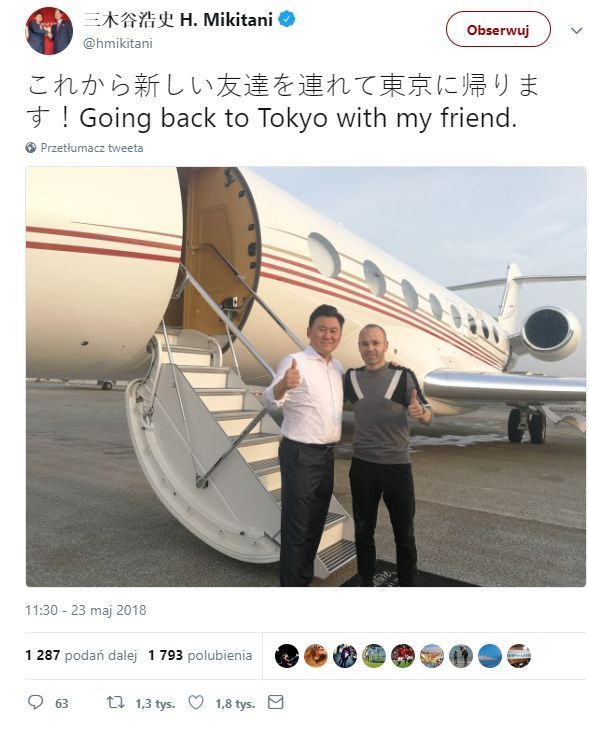The height and width of the screenshot is (735, 589).
Task: Click the envelope direct message icon
Action: [276, 702]
